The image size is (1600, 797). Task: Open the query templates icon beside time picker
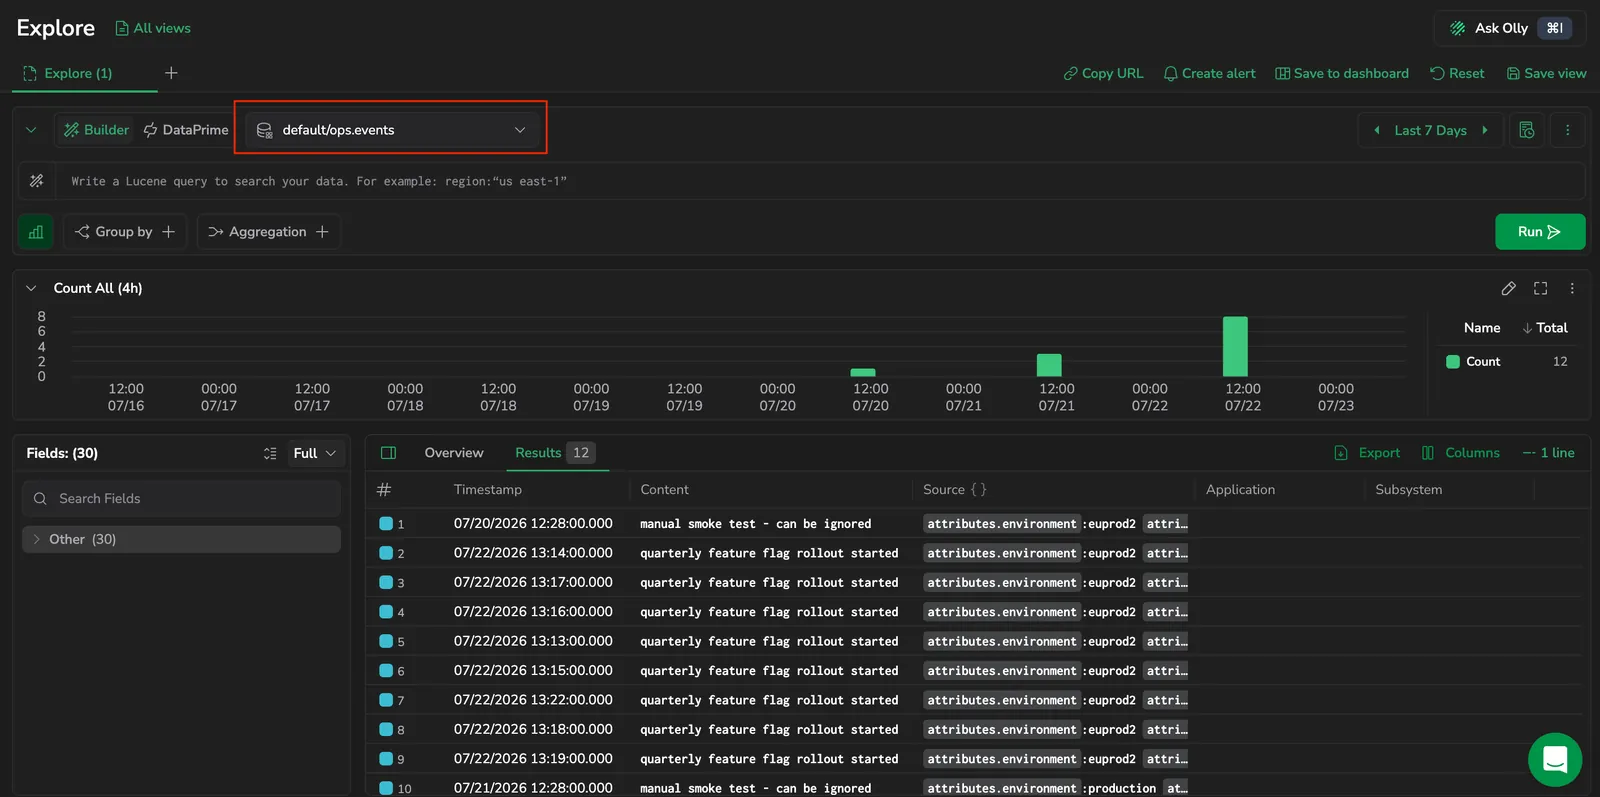coord(1526,130)
